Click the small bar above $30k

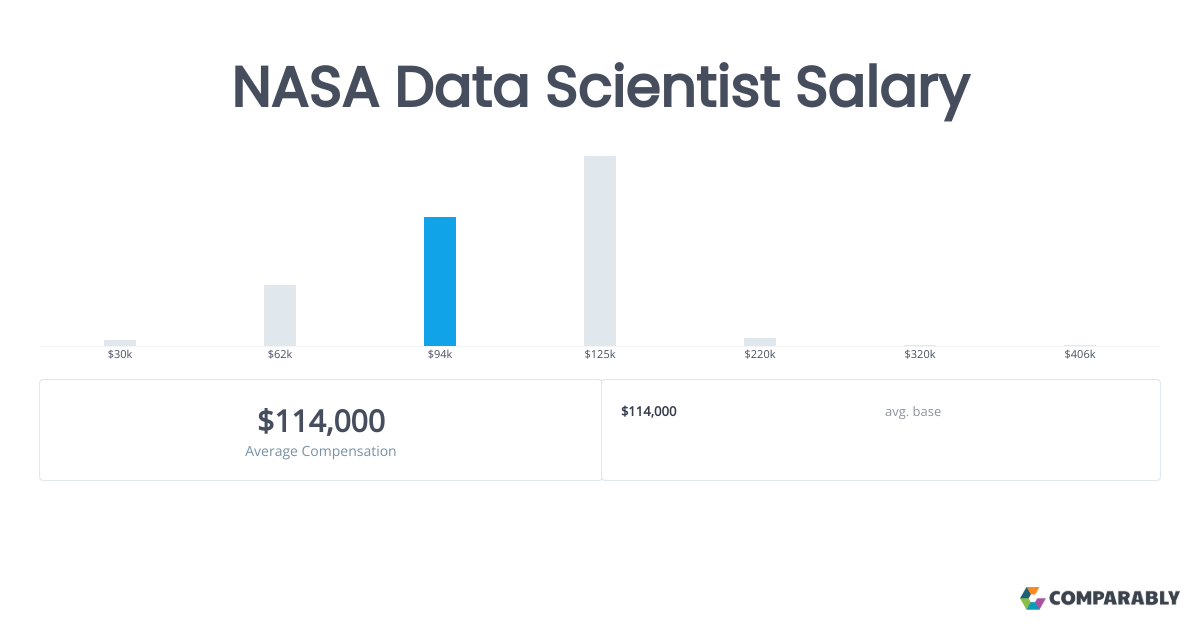click(120, 342)
